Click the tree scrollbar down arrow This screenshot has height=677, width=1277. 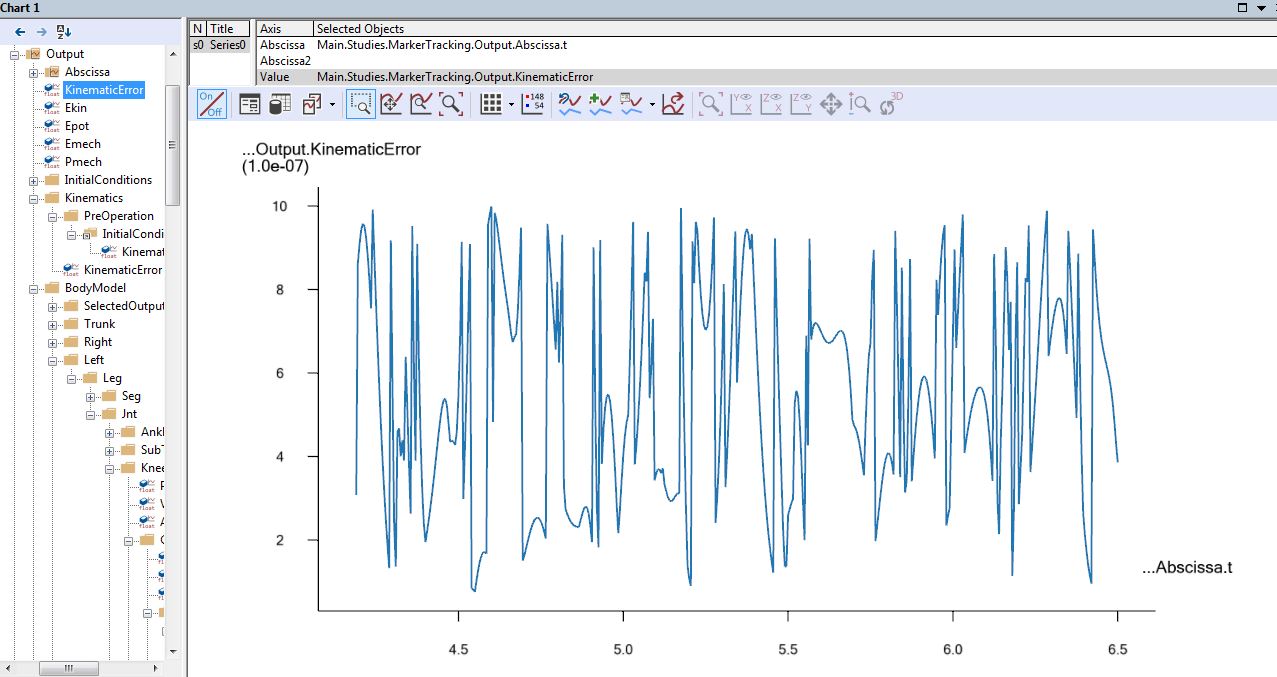pyautogui.click(x=172, y=651)
